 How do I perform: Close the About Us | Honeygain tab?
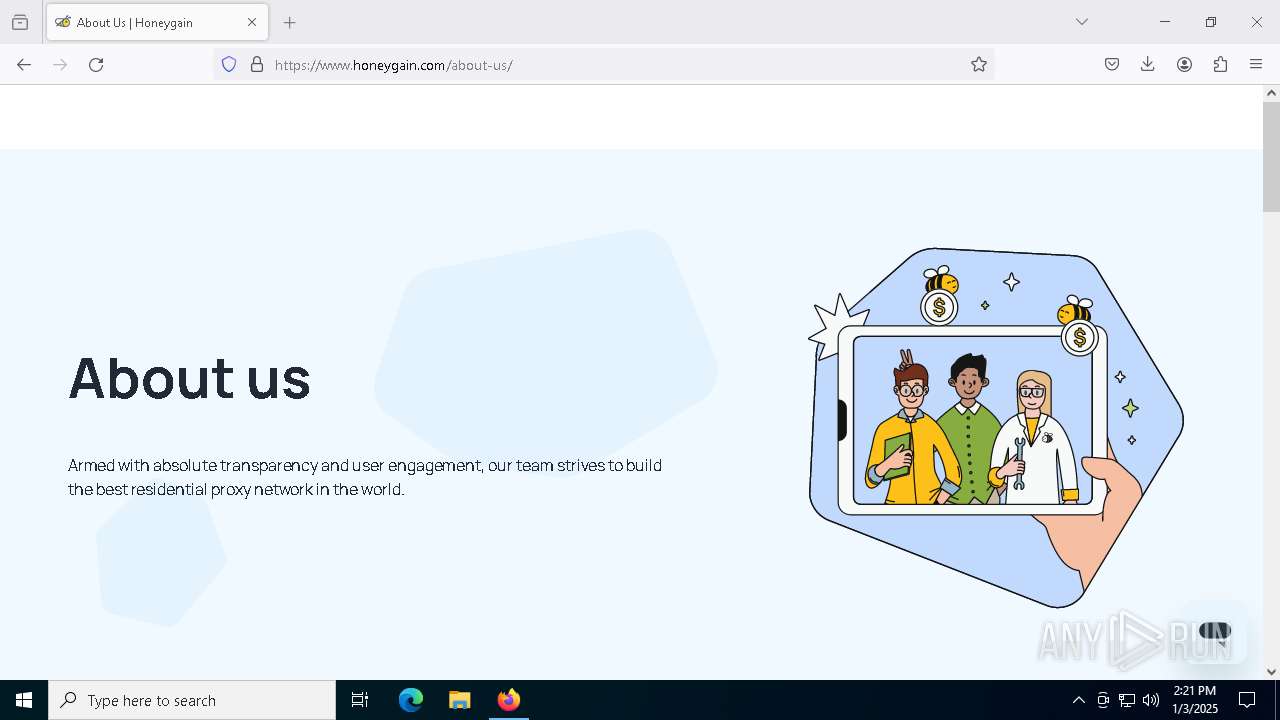[252, 22]
